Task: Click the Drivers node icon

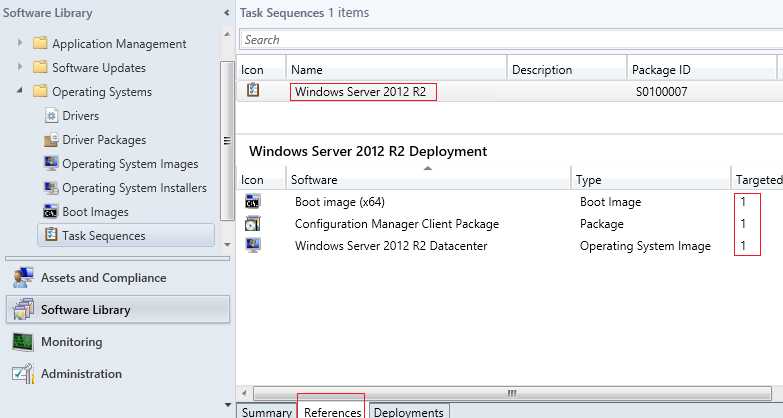Action: pyautogui.click(x=51, y=115)
